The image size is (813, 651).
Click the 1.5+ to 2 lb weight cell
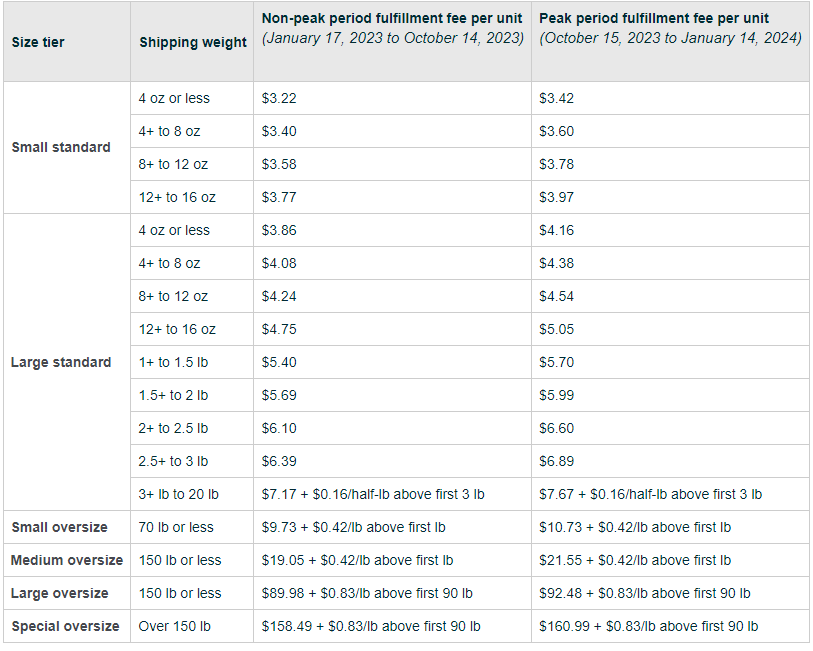(x=192, y=395)
